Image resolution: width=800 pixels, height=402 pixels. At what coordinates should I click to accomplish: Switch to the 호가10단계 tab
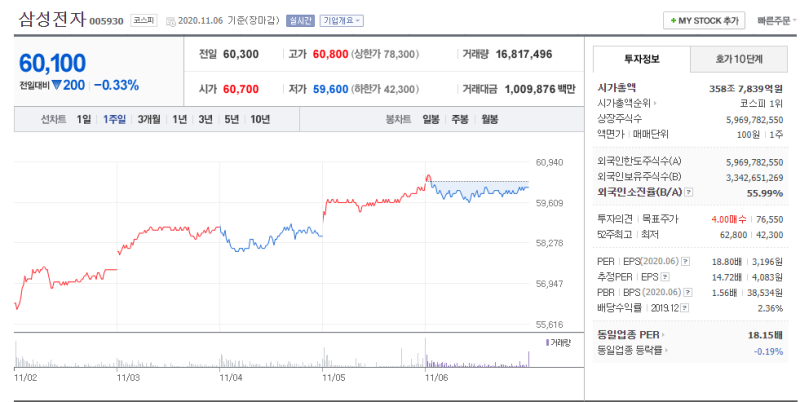pyautogui.click(x=739, y=59)
